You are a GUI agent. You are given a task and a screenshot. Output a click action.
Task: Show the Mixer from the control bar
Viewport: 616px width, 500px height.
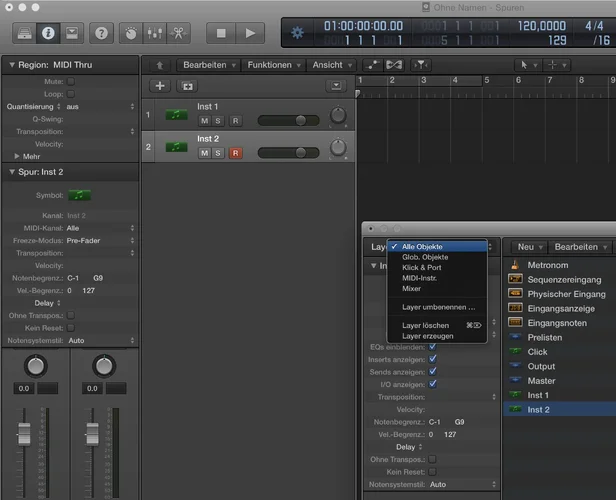click(153, 33)
